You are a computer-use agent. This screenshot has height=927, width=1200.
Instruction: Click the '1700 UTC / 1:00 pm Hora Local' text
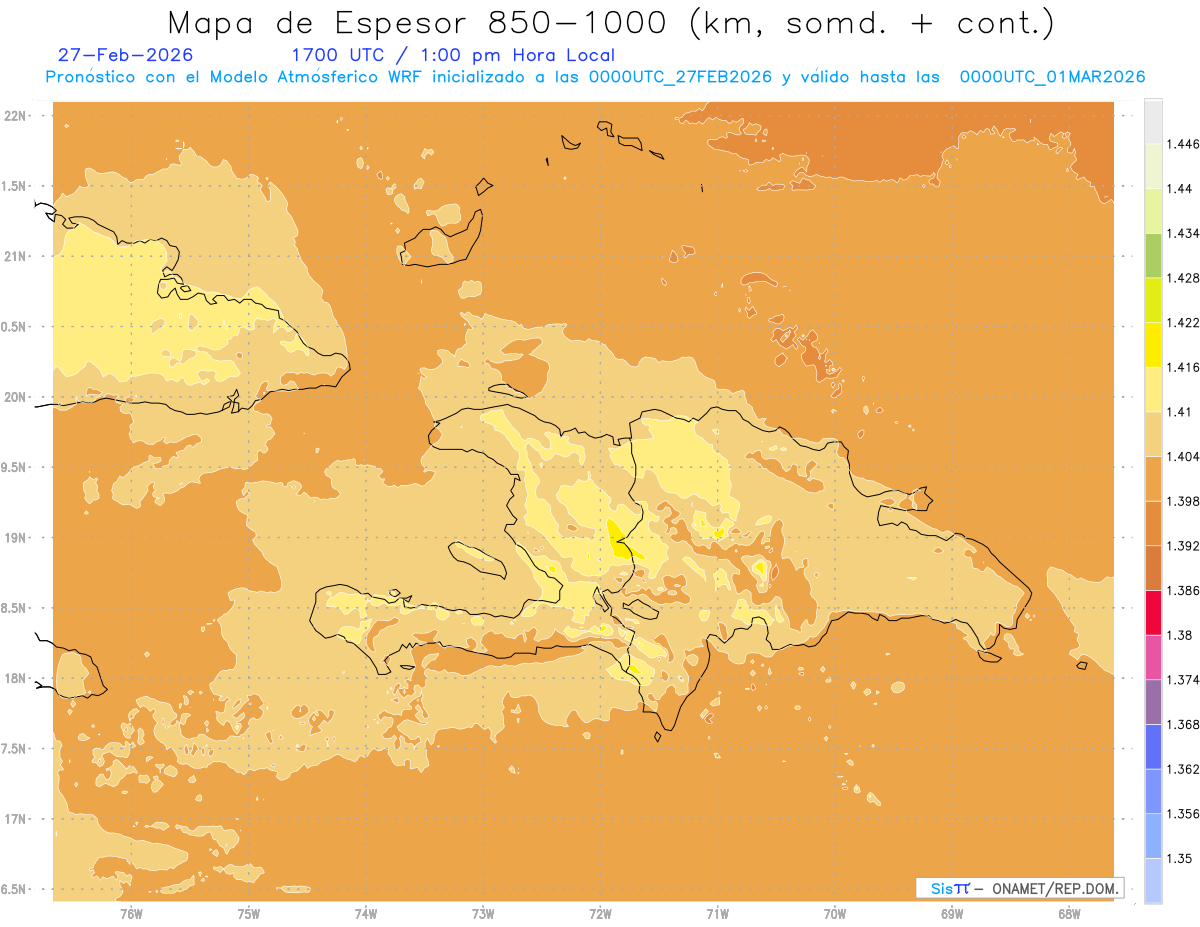click(453, 55)
